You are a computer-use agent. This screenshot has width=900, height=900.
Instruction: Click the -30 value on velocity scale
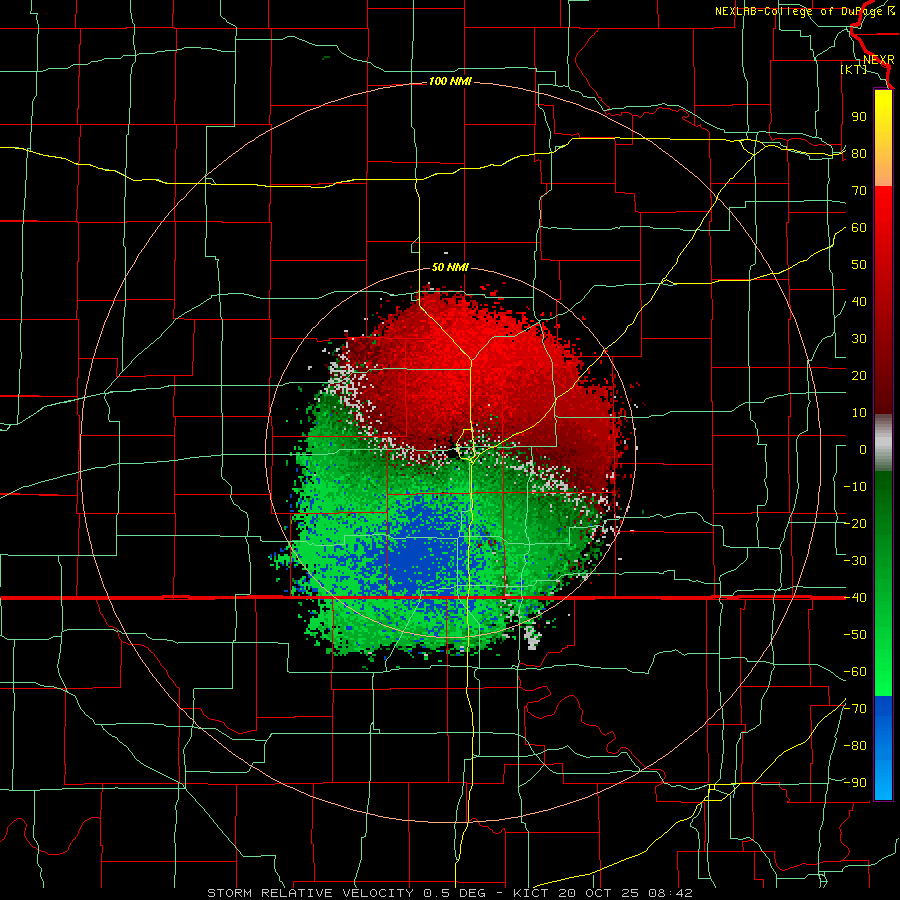855,561
